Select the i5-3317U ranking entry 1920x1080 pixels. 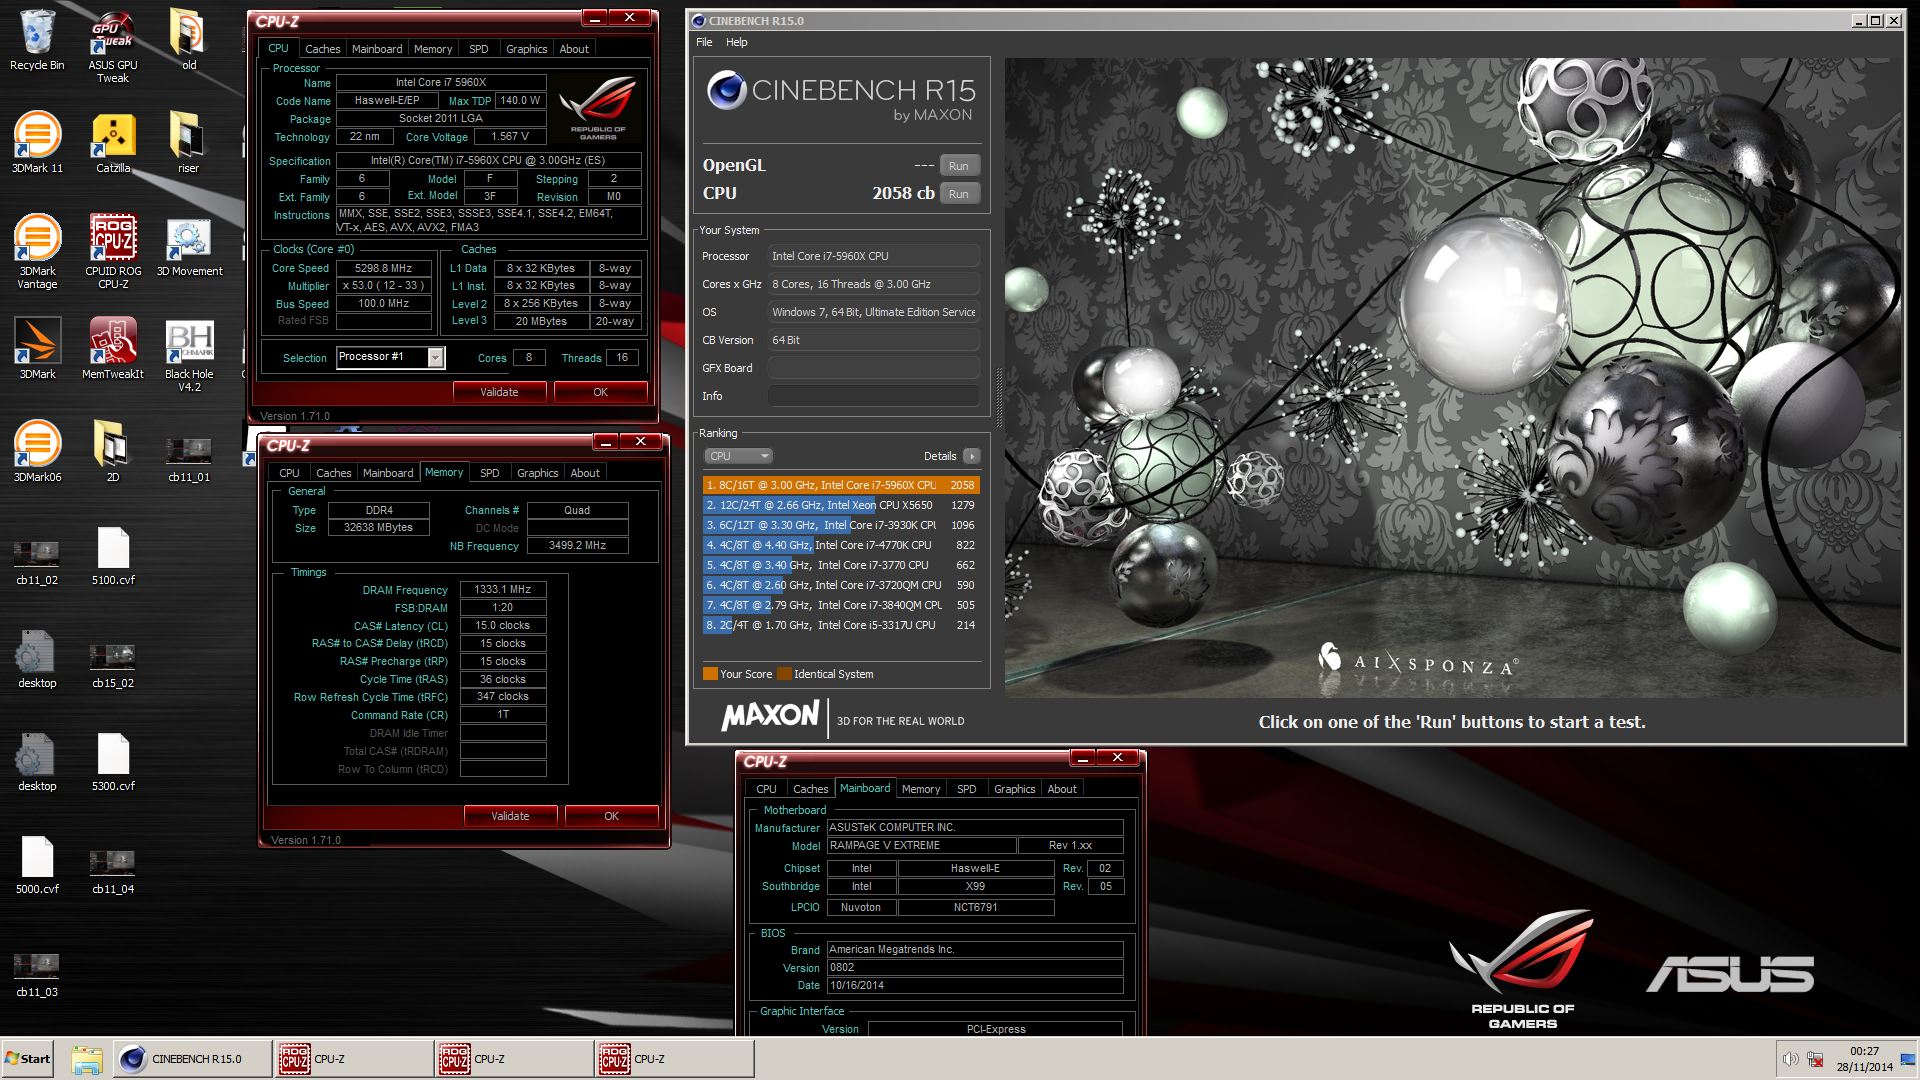point(840,625)
